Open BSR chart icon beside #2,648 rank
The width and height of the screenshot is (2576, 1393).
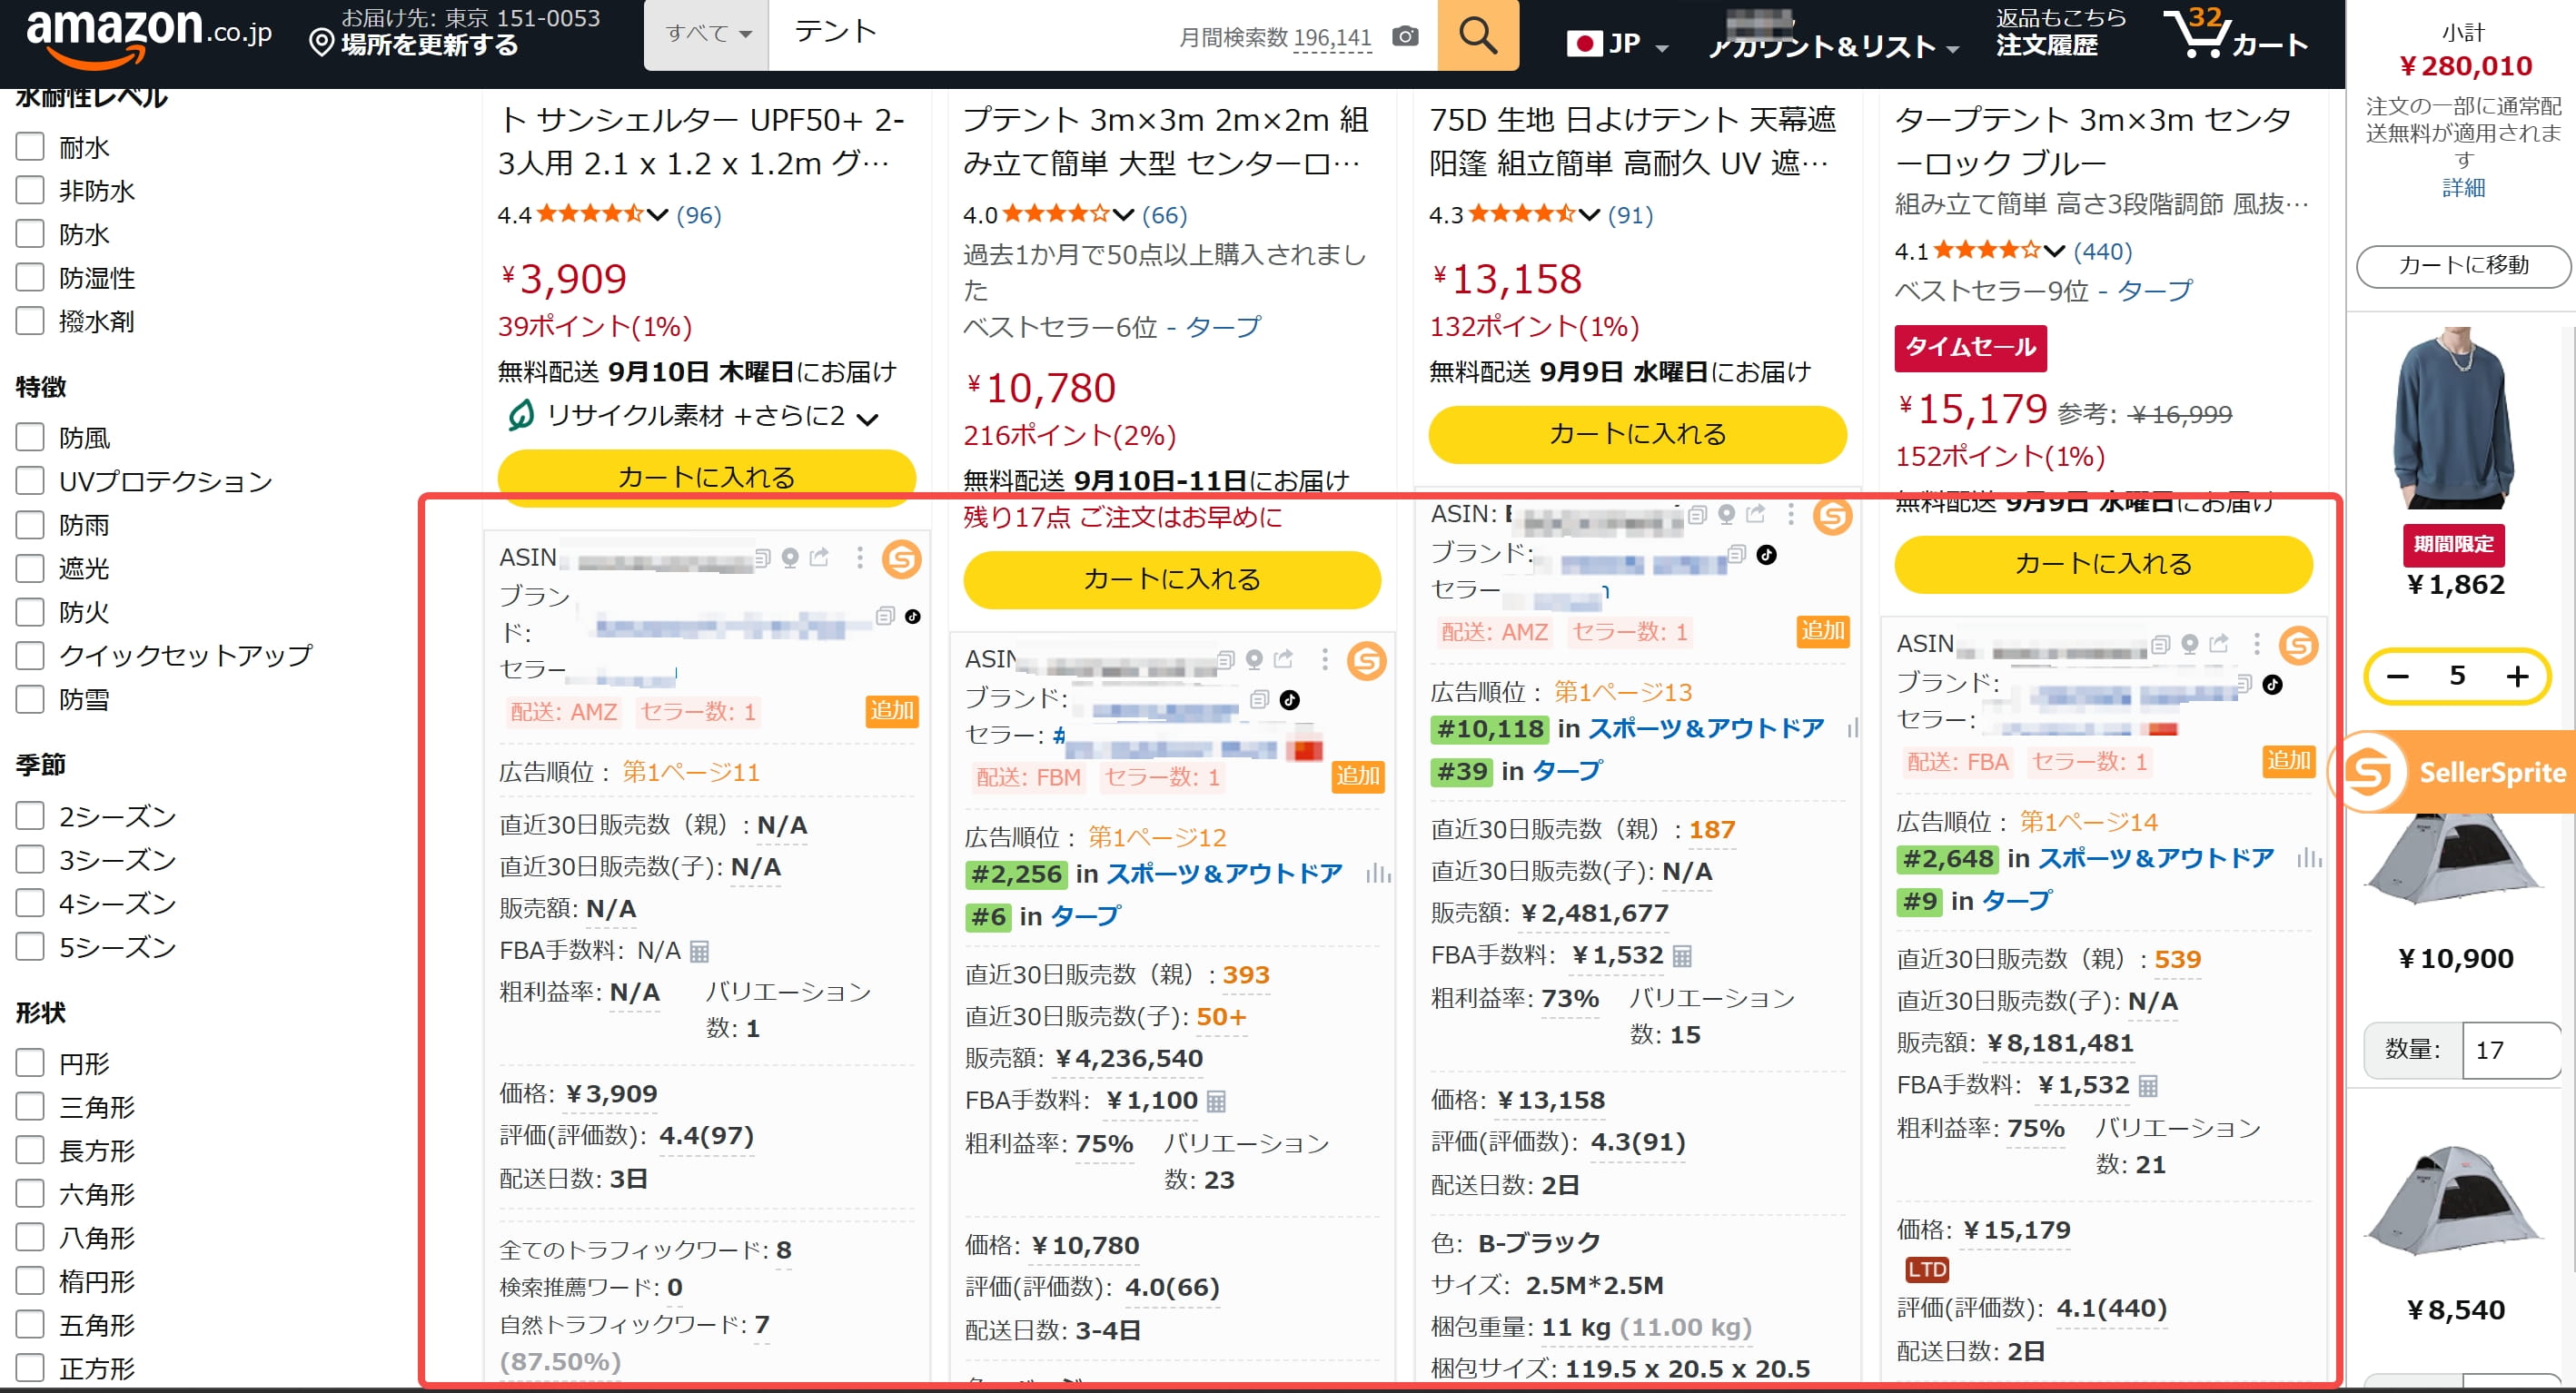[2310, 858]
